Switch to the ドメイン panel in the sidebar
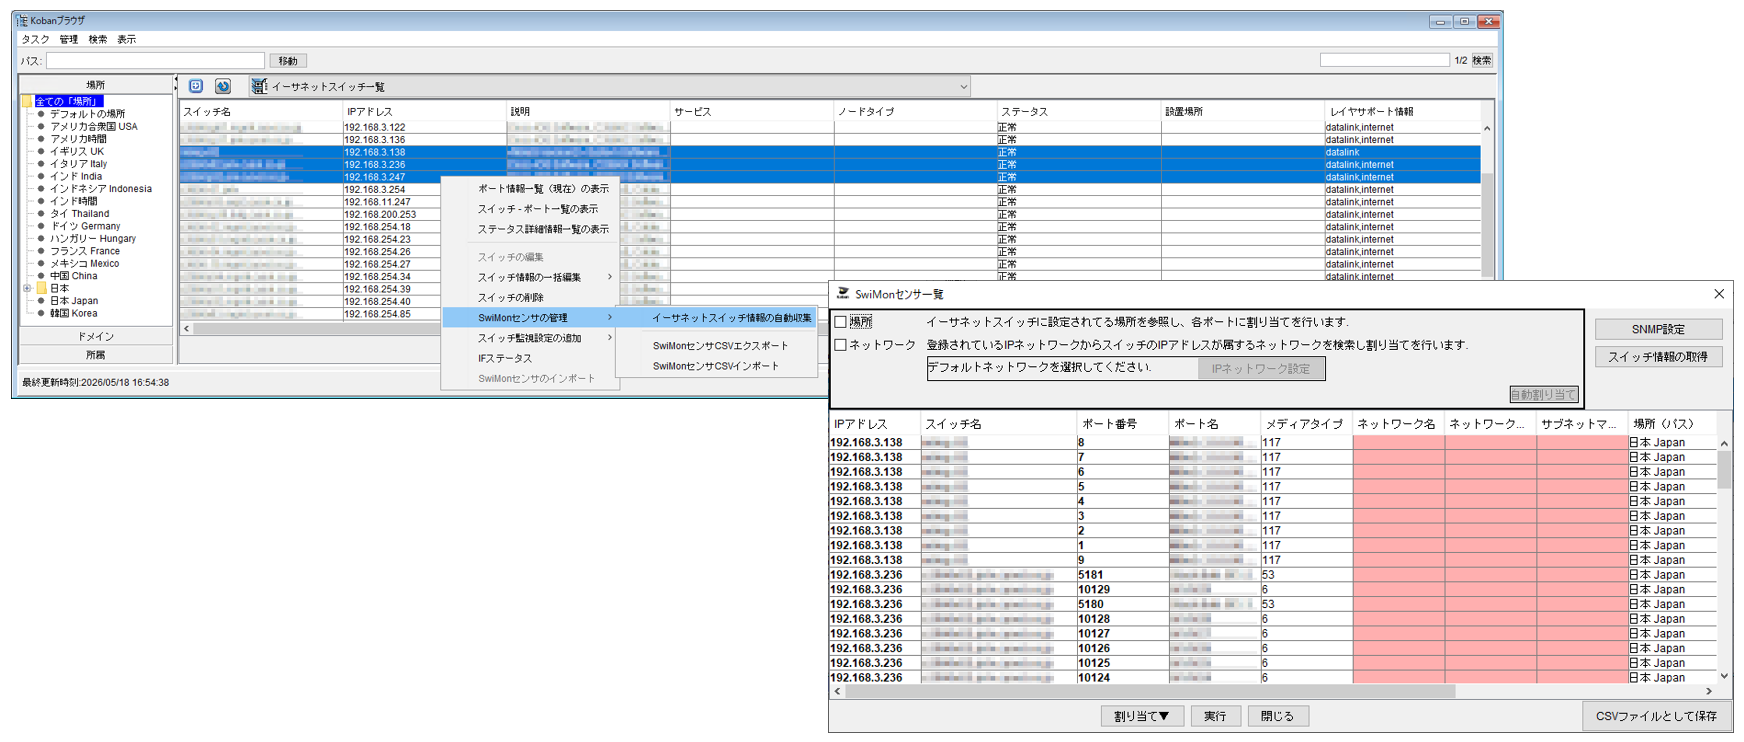The image size is (1744, 742). tap(96, 336)
